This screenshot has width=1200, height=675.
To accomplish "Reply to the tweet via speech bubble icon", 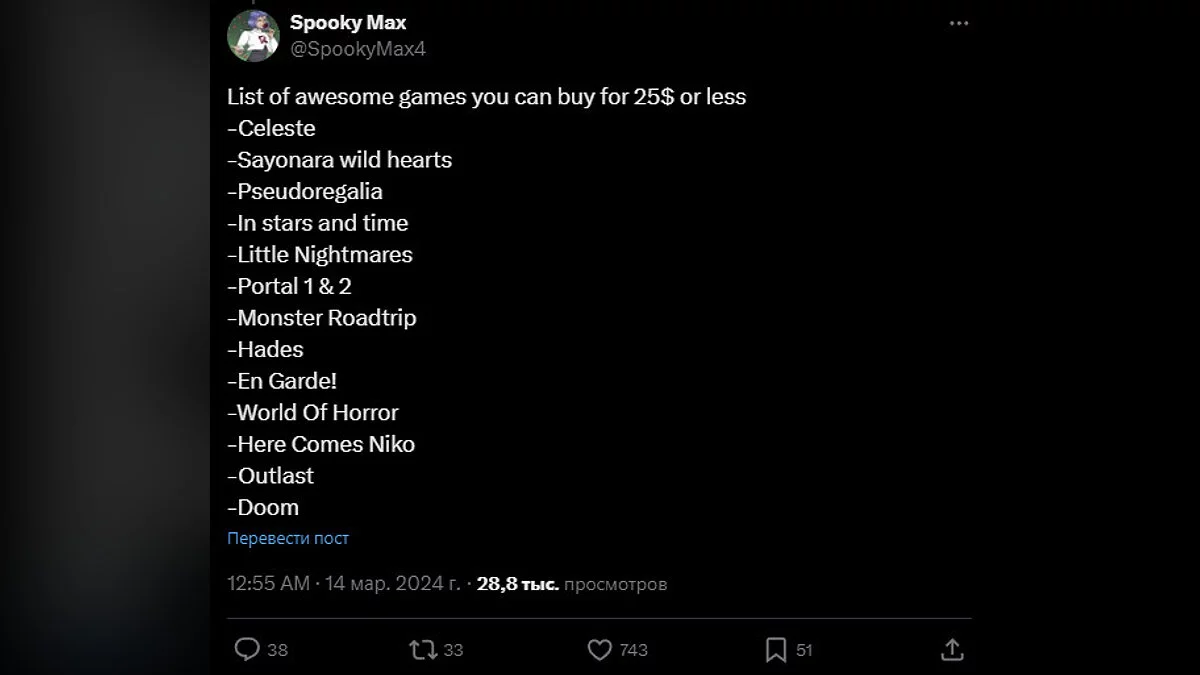I will pos(247,650).
